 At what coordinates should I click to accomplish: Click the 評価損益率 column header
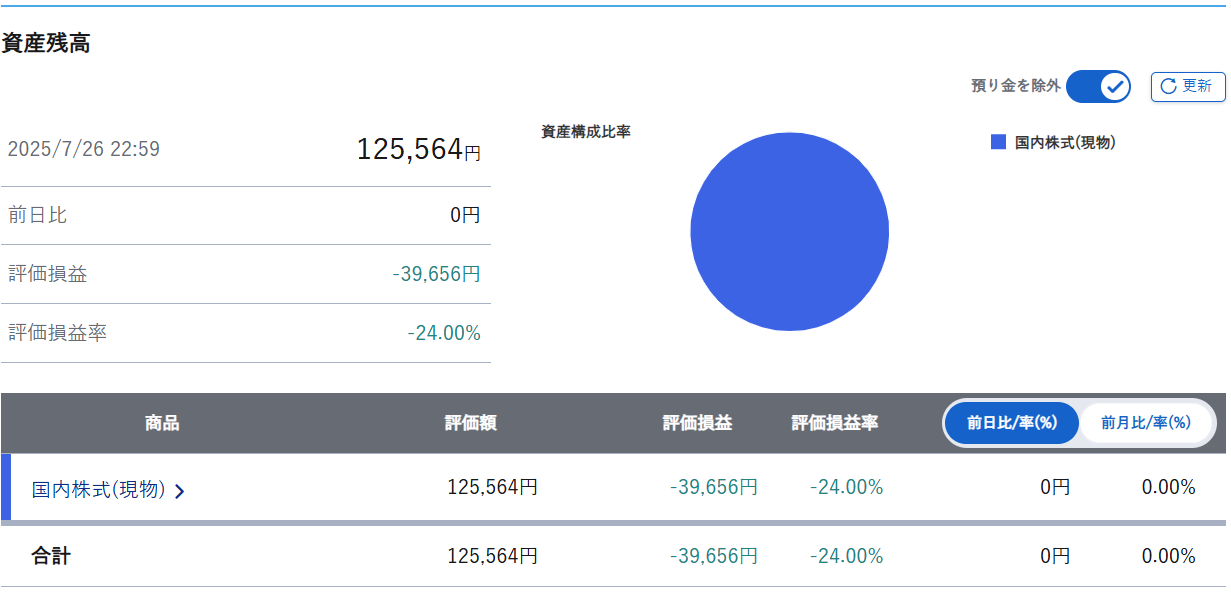[x=835, y=423]
